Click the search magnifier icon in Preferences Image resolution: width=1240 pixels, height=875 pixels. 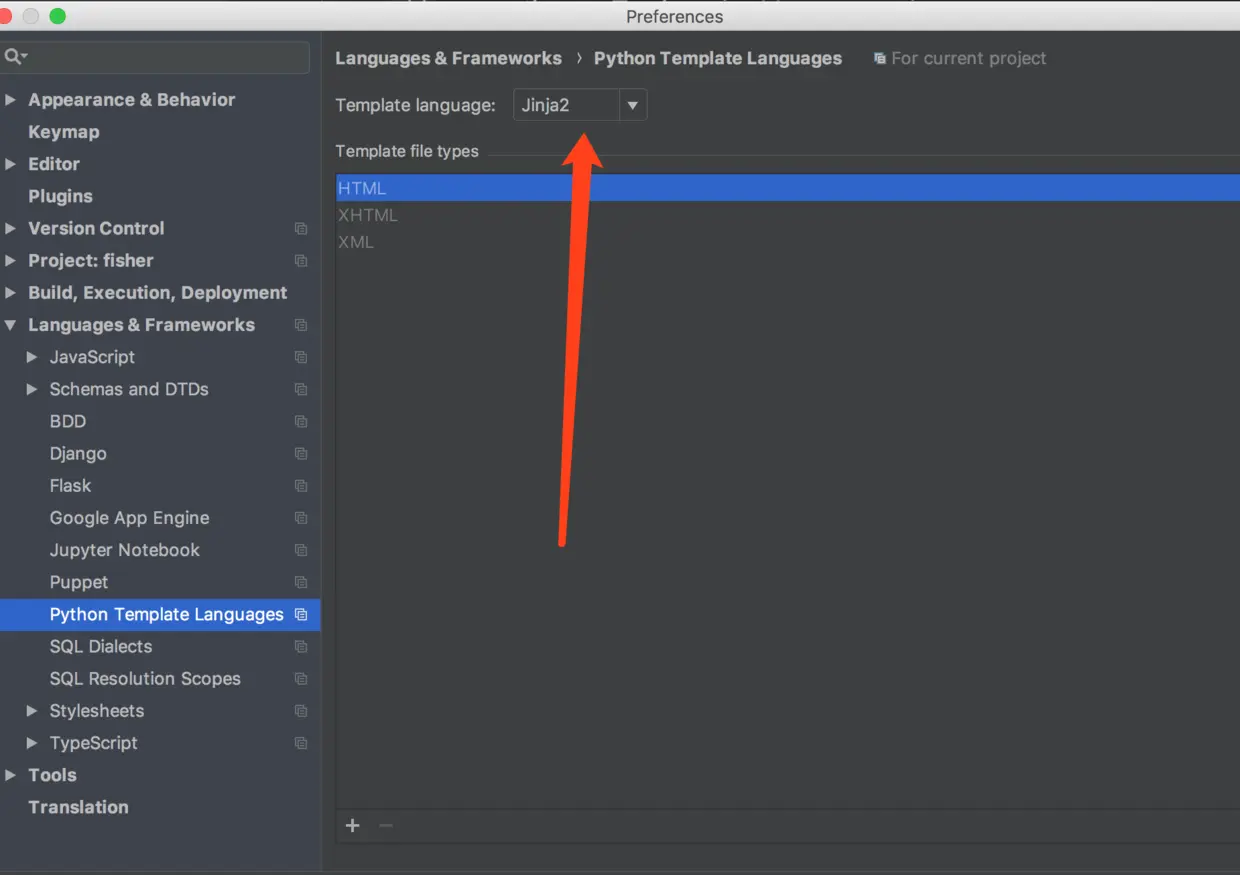pyautogui.click(x=14, y=57)
